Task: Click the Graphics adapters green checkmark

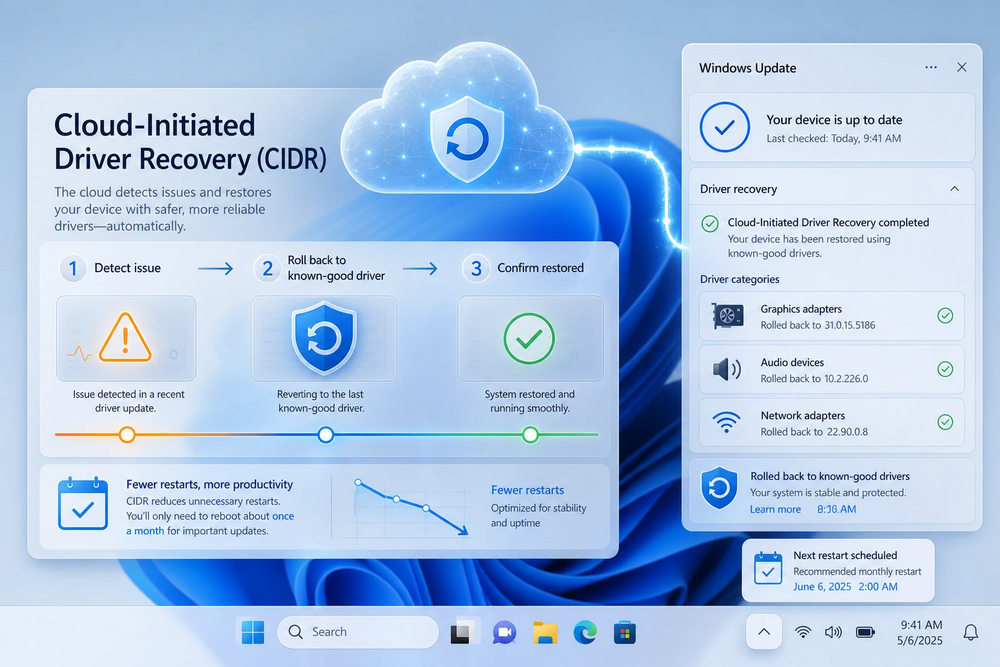Action: [945, 316]
